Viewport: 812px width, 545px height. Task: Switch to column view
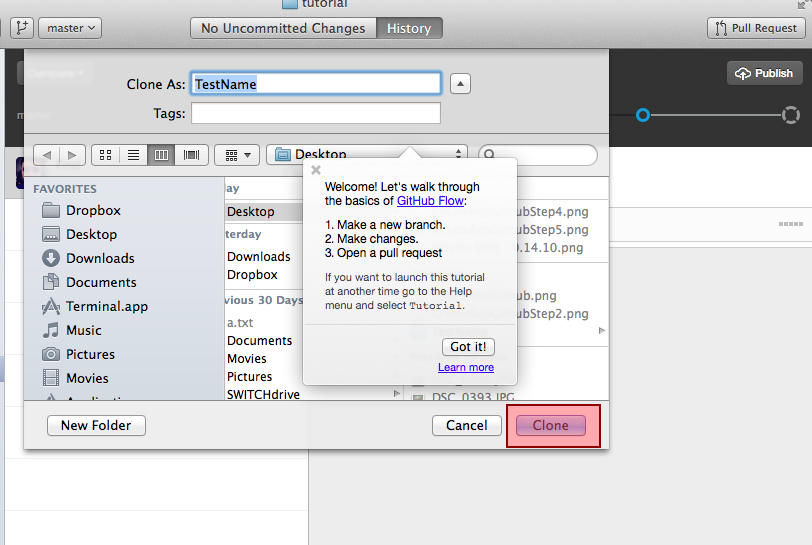(x=161, y=154)
